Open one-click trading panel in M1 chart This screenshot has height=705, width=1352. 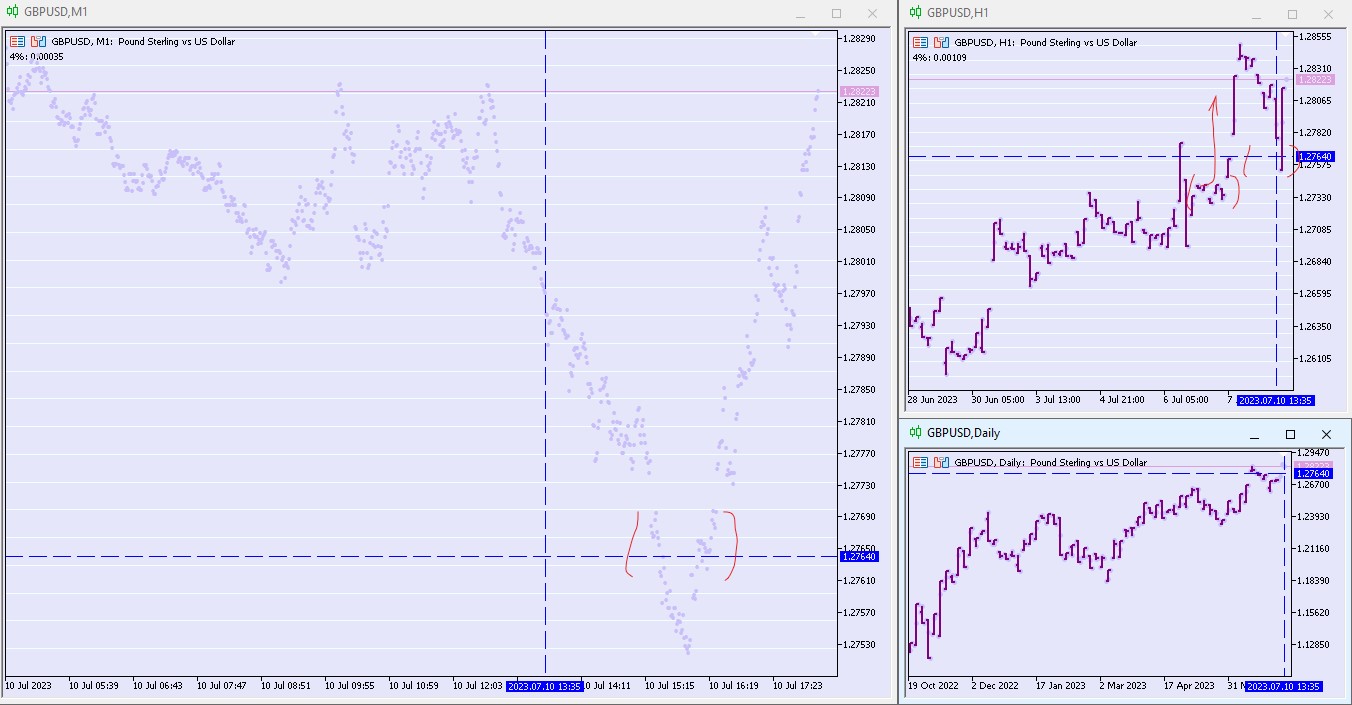pyautogui.click(x=18, y=42)
